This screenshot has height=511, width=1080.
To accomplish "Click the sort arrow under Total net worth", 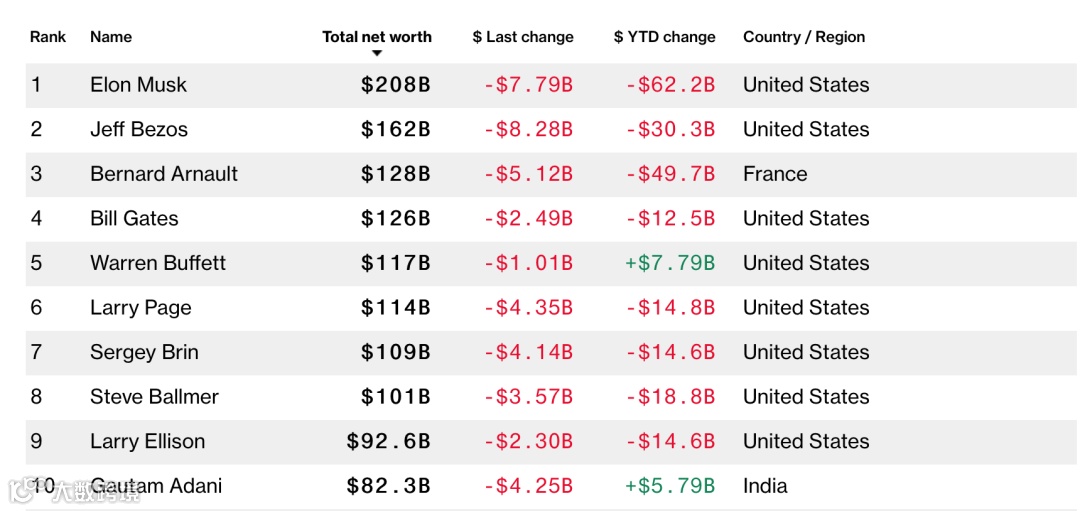I will point(377,53).
